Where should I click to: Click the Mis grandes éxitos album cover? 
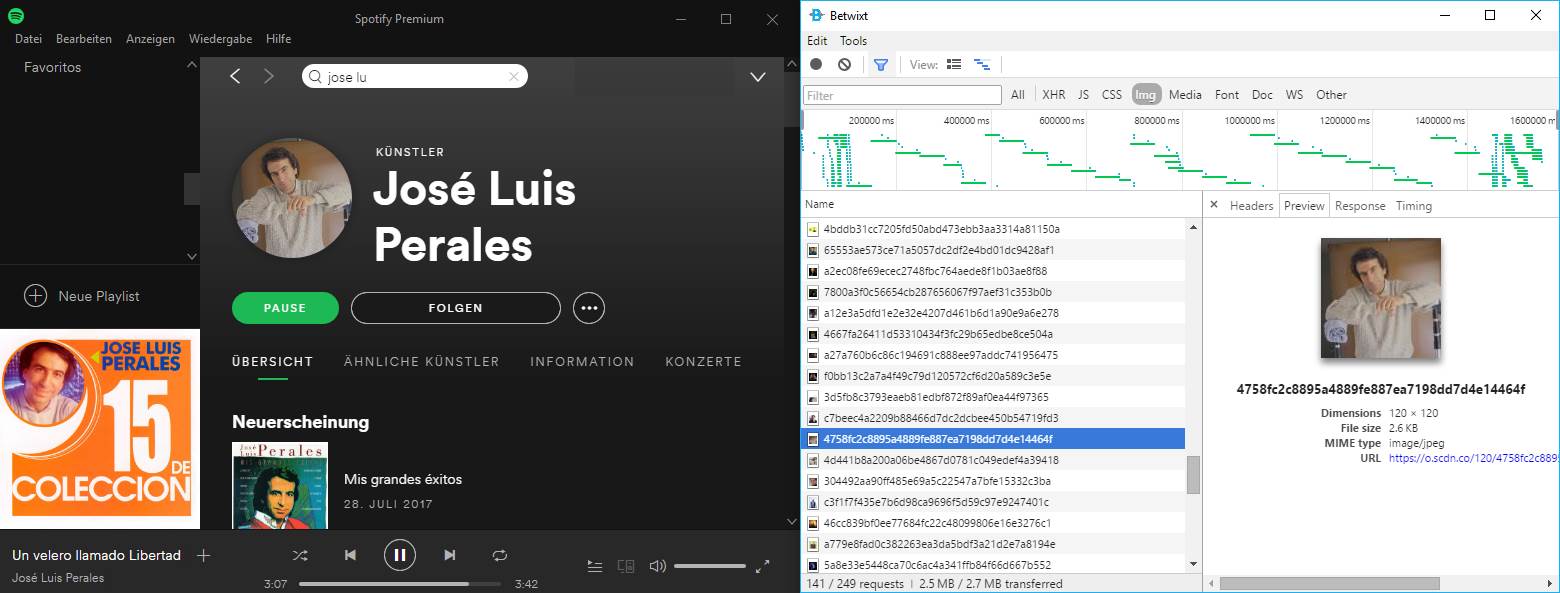pos(280,486)
